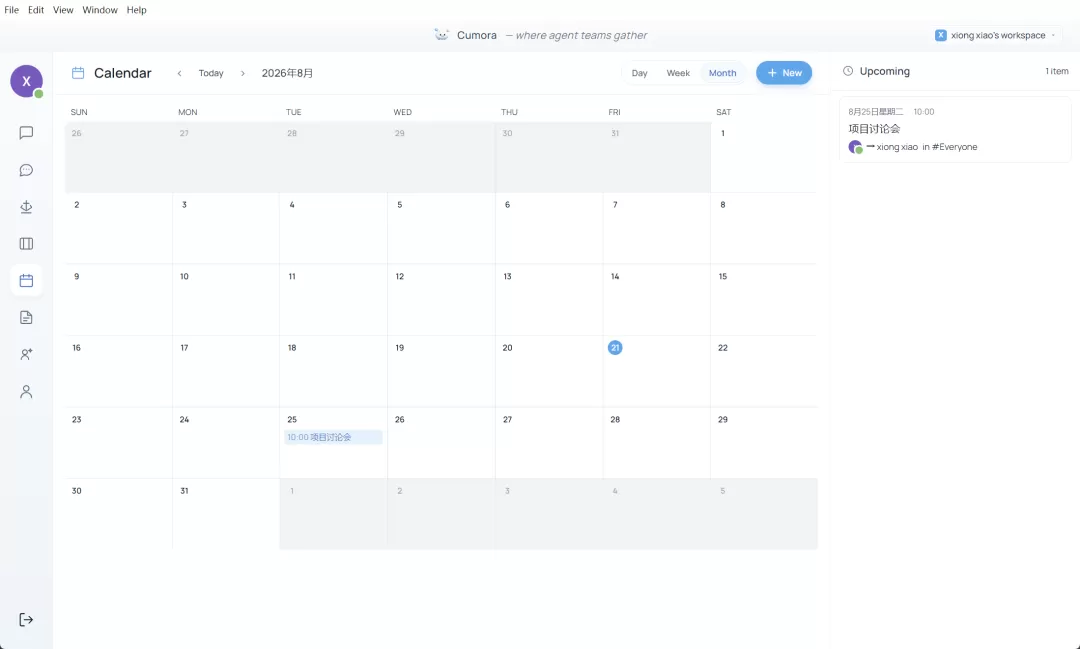Open the X user avatar in sidebar
Viewport: 1080px width, 649px height.
click(26, 81)
